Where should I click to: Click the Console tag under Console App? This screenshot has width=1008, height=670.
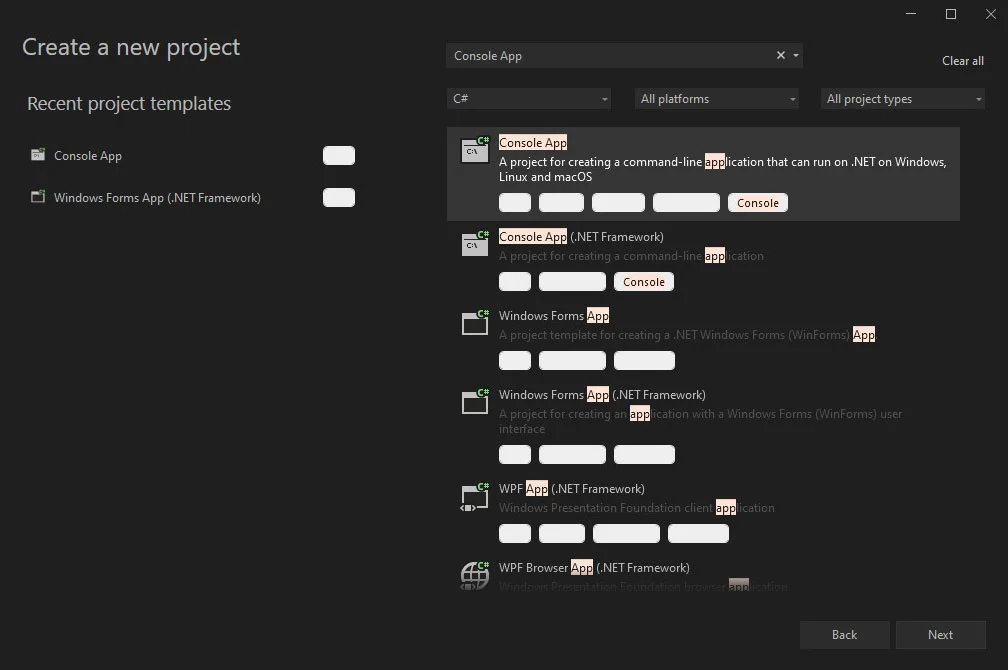(757, 203)
